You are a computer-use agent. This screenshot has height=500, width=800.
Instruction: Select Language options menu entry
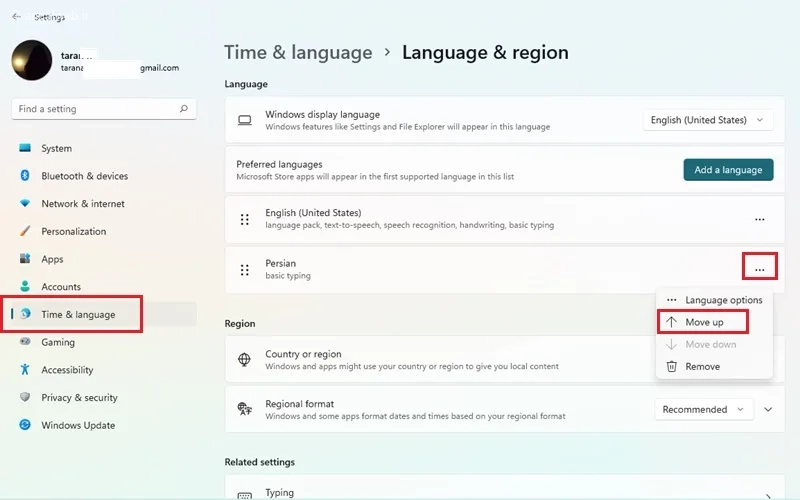pyautogui.click(x=714, y=300)
